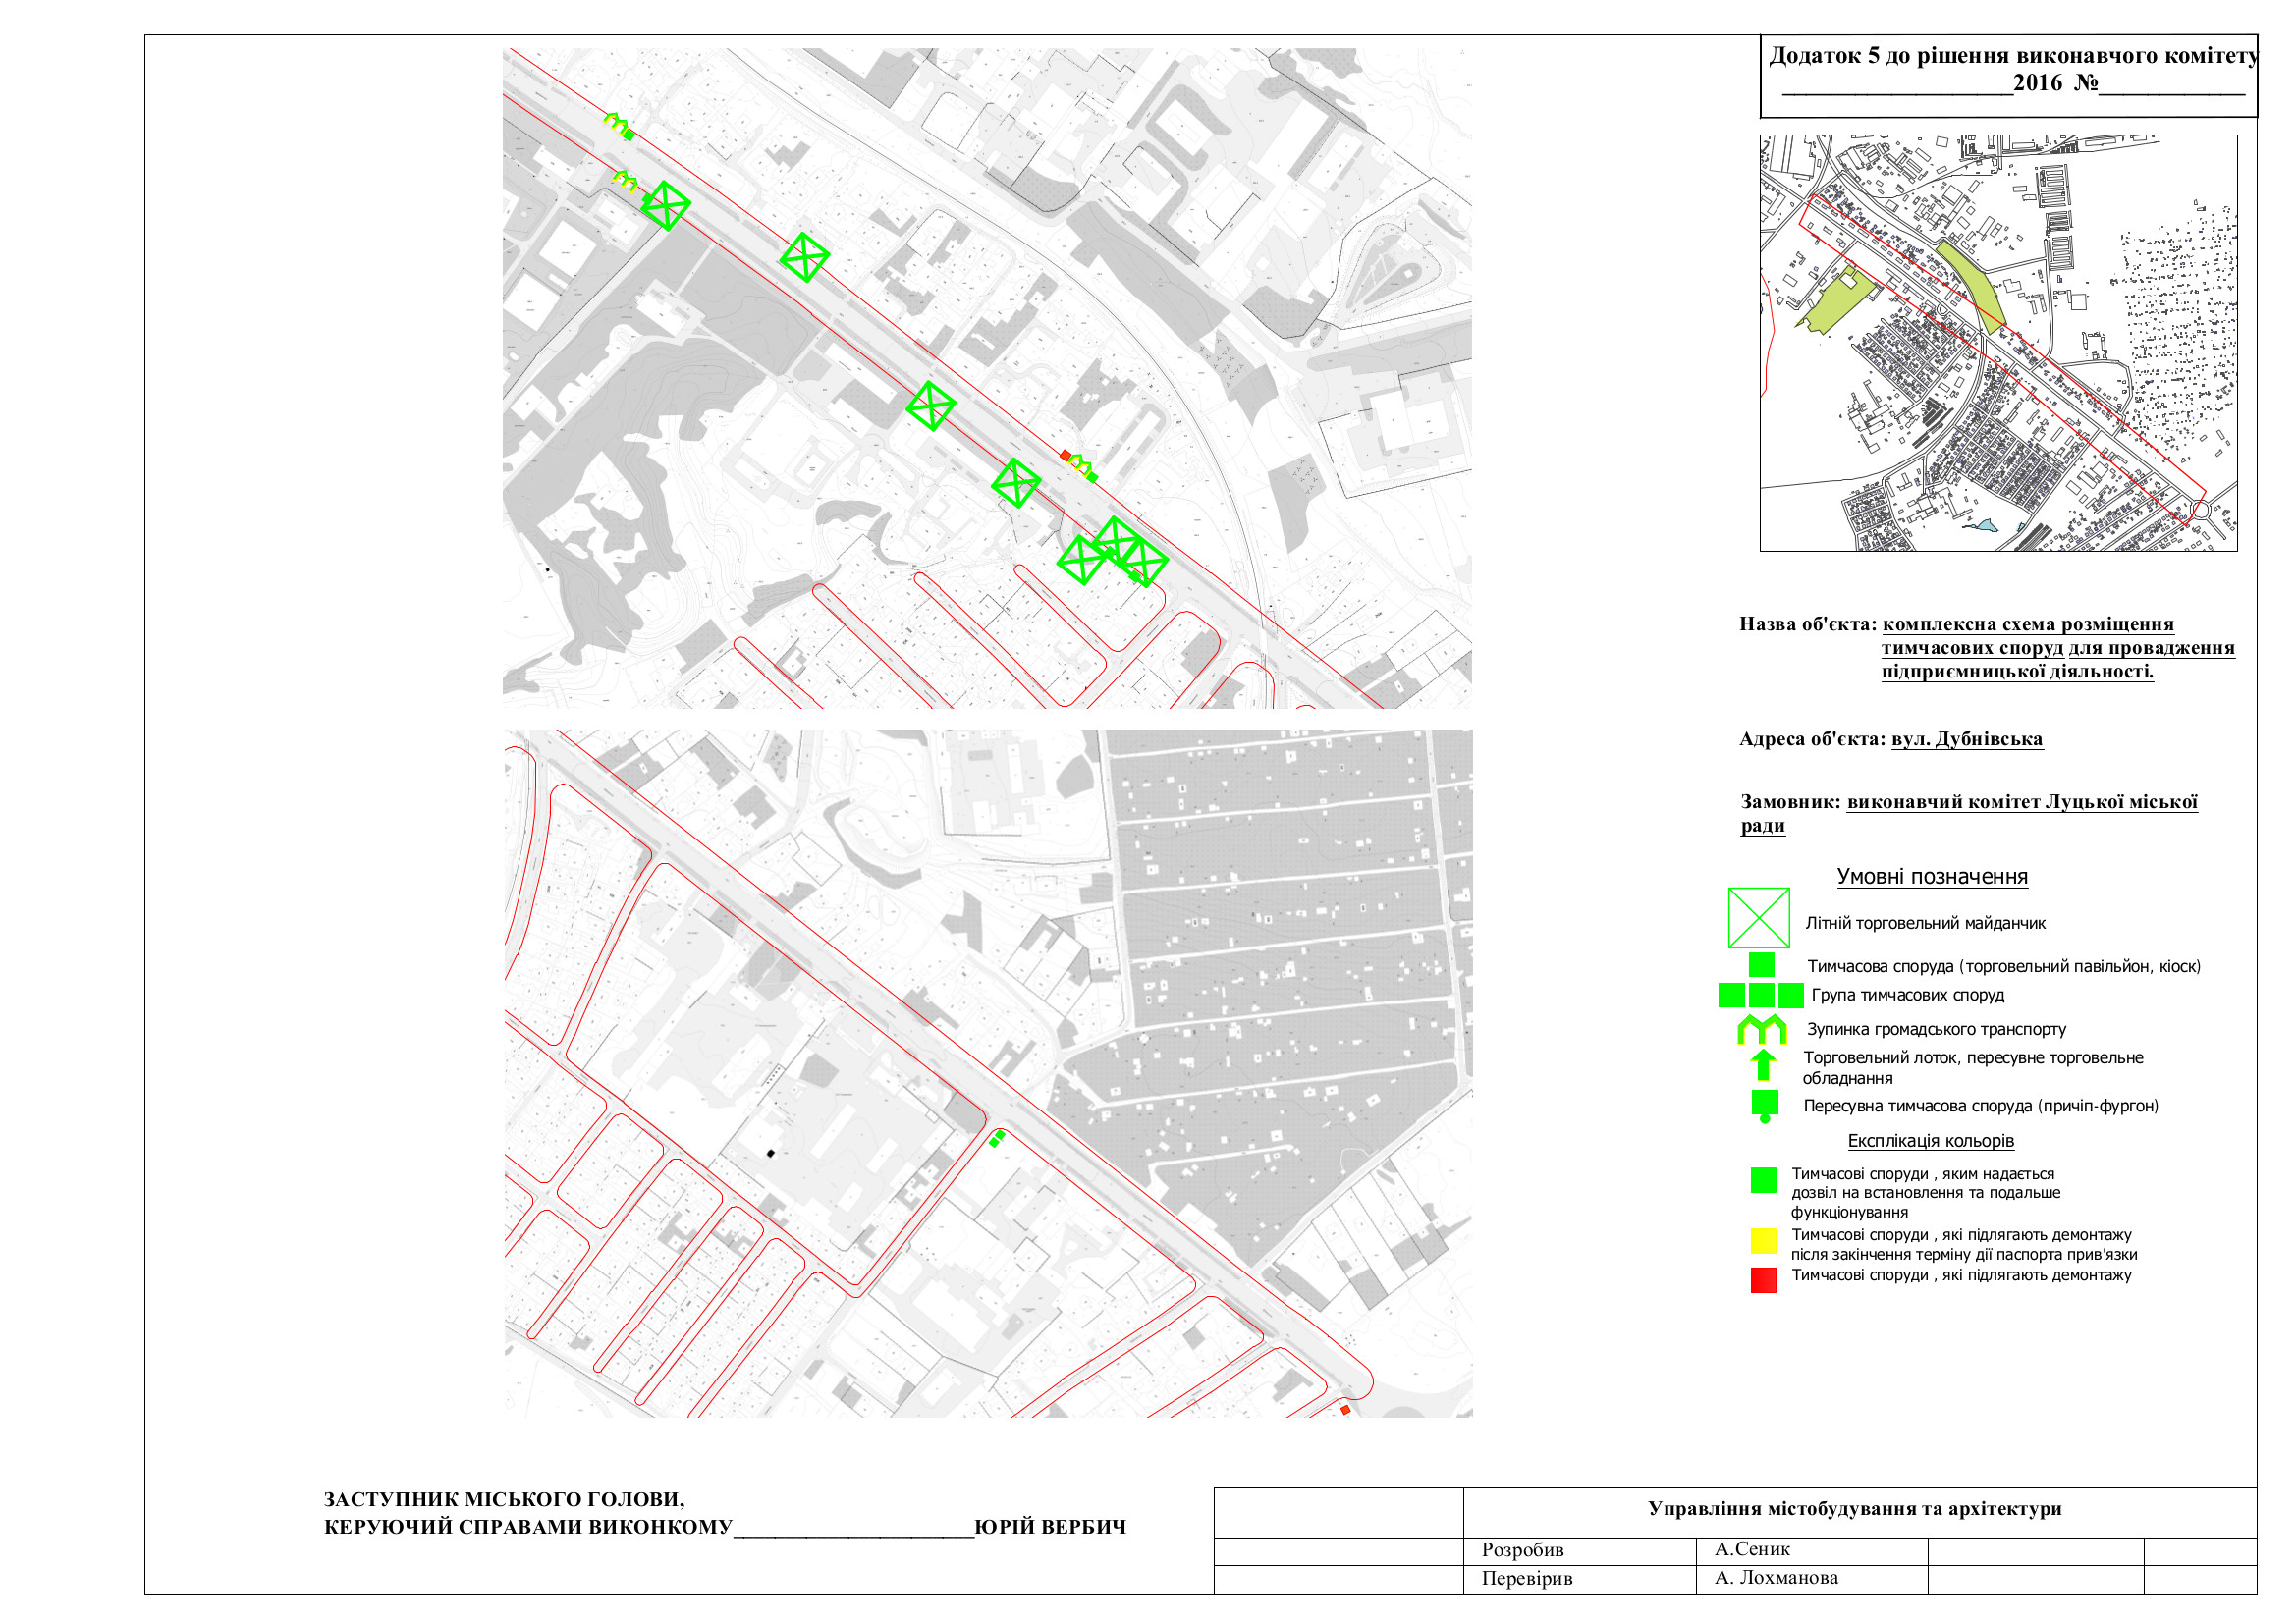Click the pair of small green squares on lower map

coord(996,1139)
